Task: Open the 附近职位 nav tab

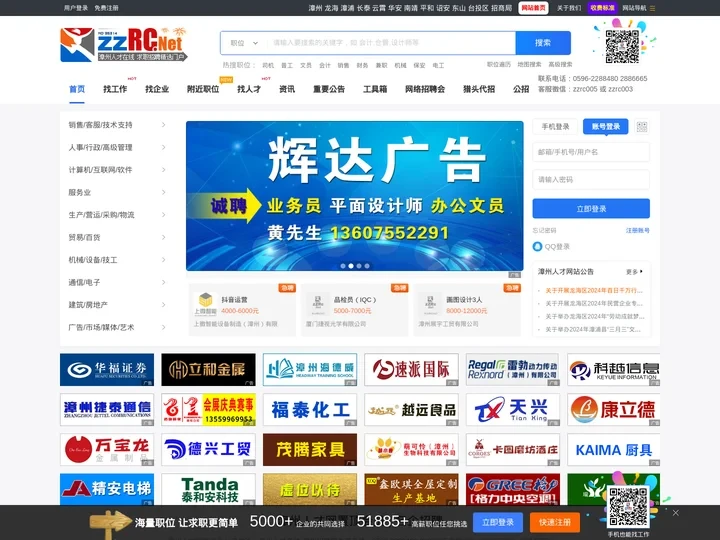Action: tap(203, 89)
